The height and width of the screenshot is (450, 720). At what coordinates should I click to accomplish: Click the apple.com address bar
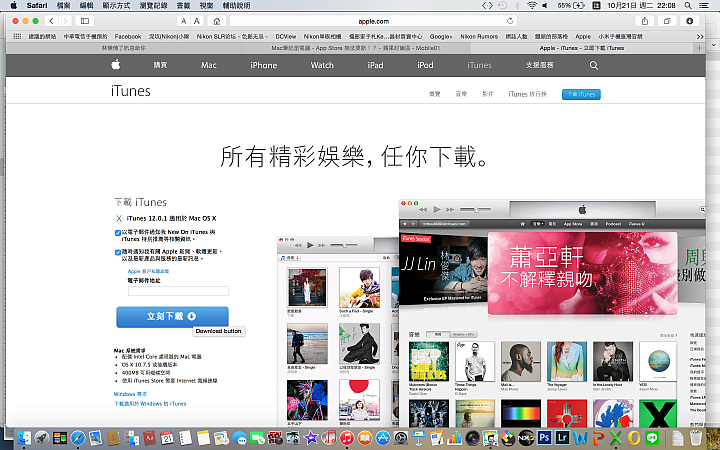point(373,21)
